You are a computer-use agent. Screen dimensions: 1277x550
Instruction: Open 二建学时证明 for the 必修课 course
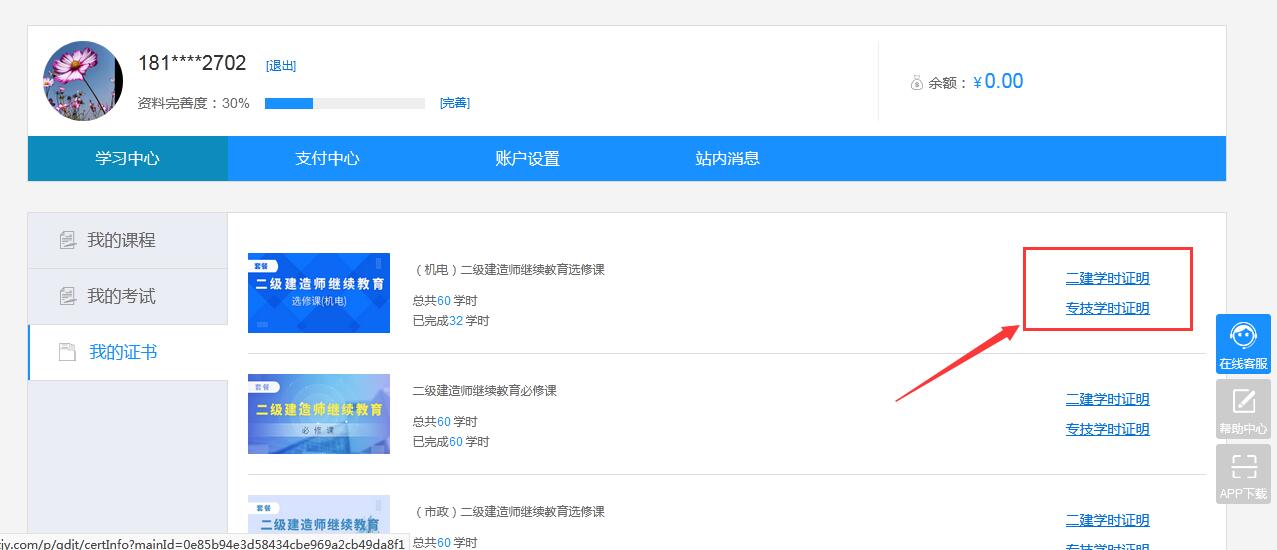pyautogui.click(x=1107, y=400)
